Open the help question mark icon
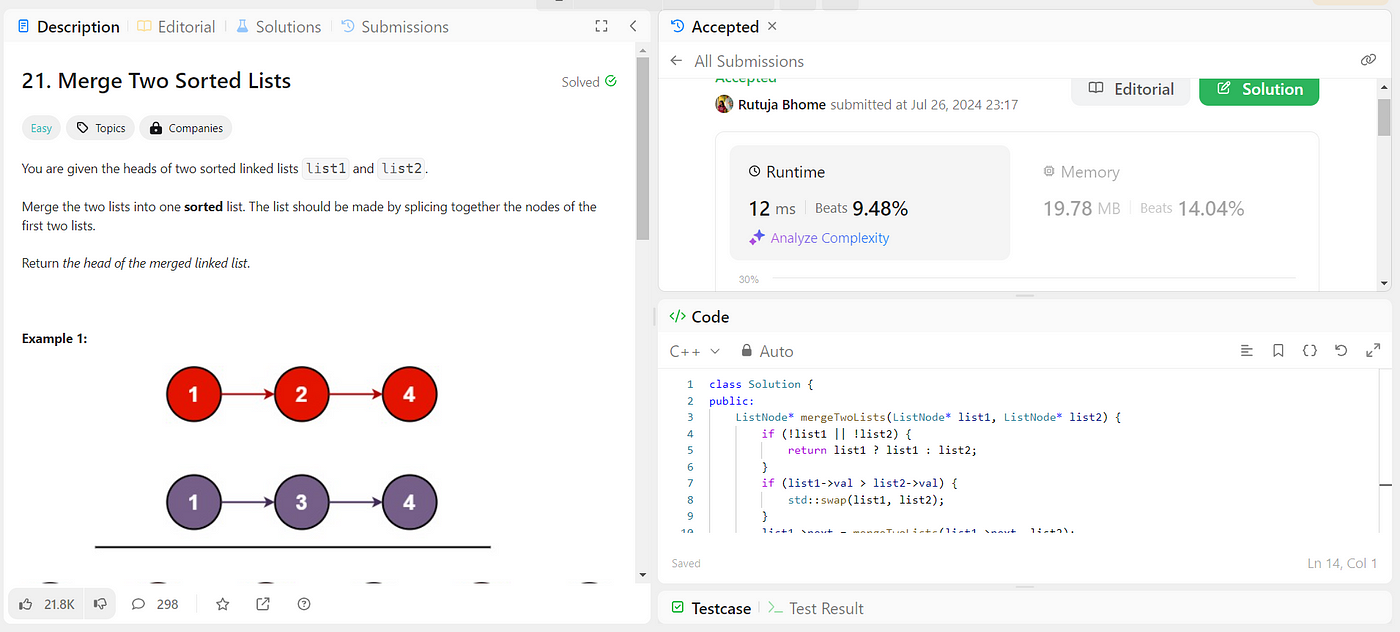 (304, 604)
